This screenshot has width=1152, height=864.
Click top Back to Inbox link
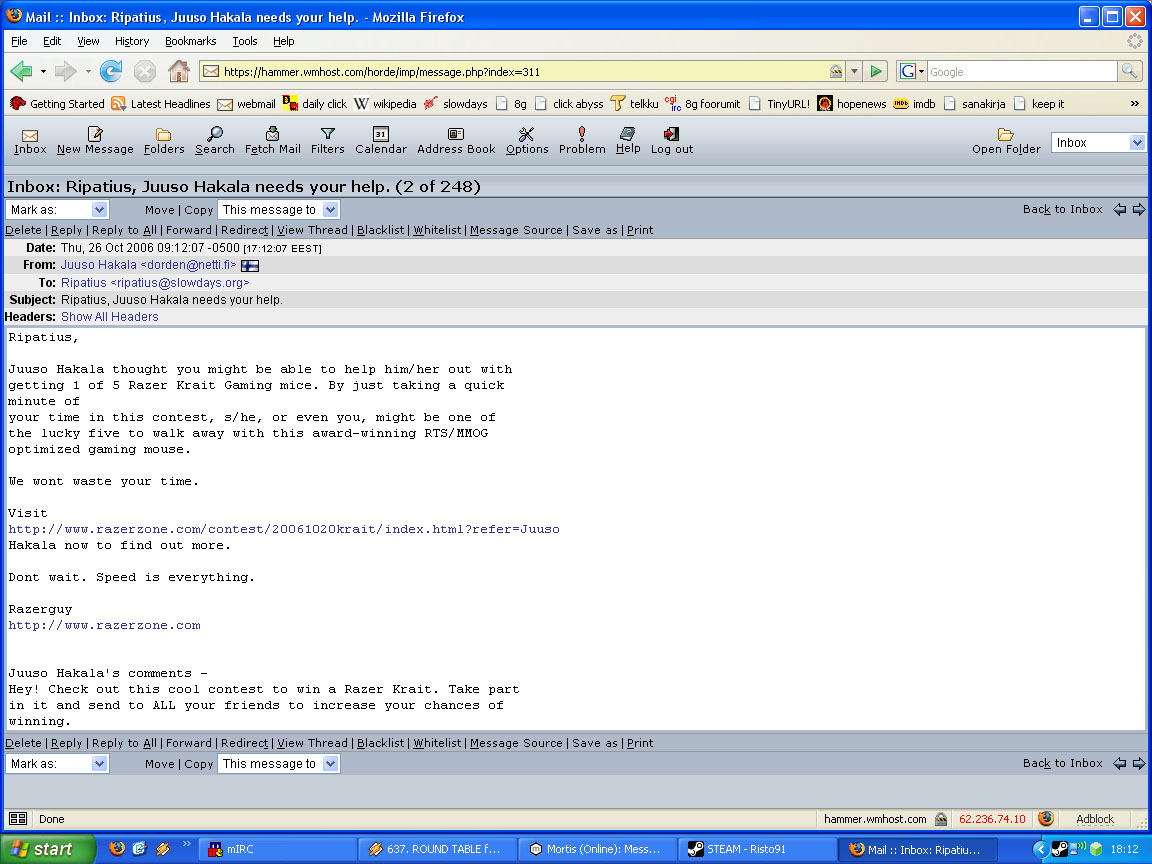pos(1062,209)
